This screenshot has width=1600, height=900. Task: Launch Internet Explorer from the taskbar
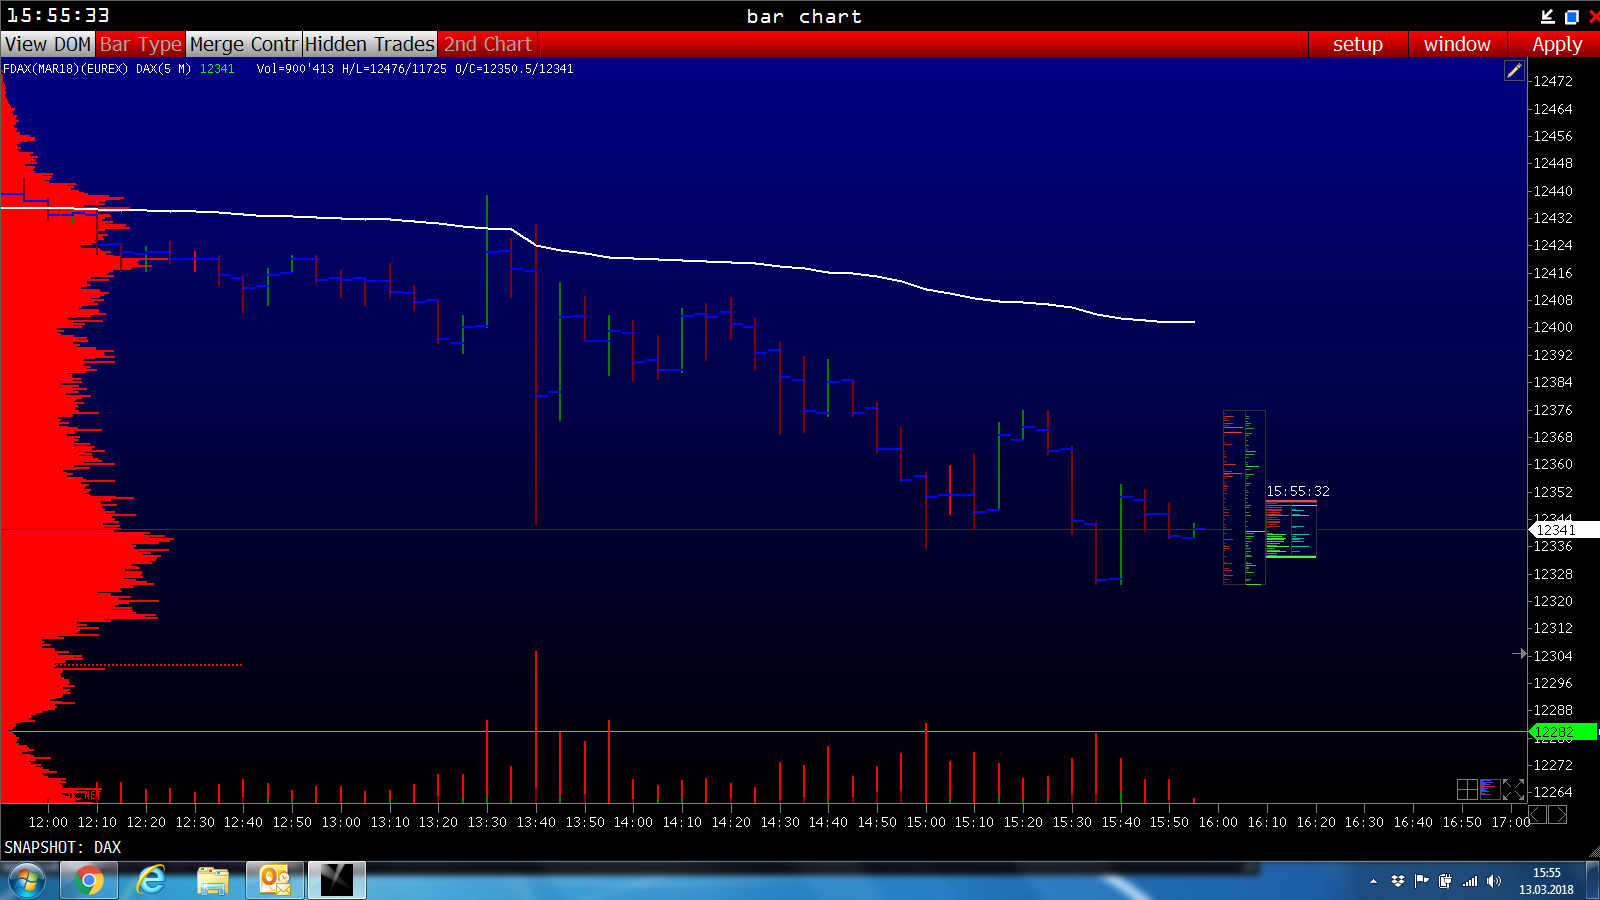(151, 881)
